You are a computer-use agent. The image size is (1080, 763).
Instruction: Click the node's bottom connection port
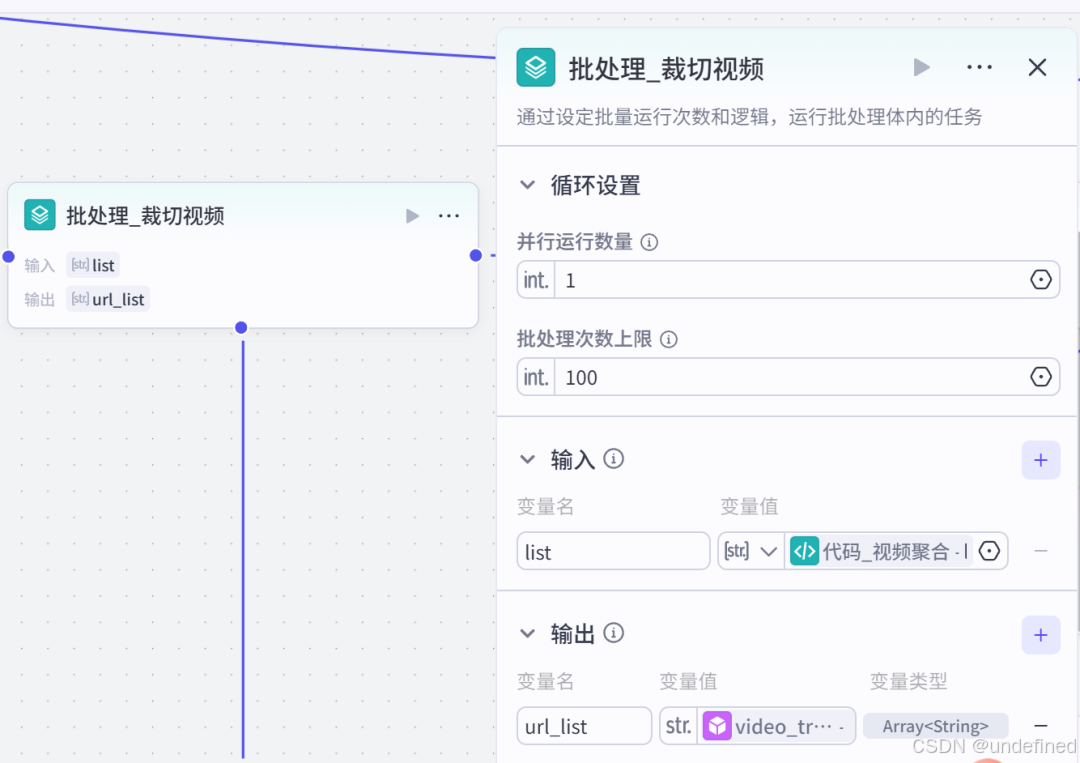(241, 327)
